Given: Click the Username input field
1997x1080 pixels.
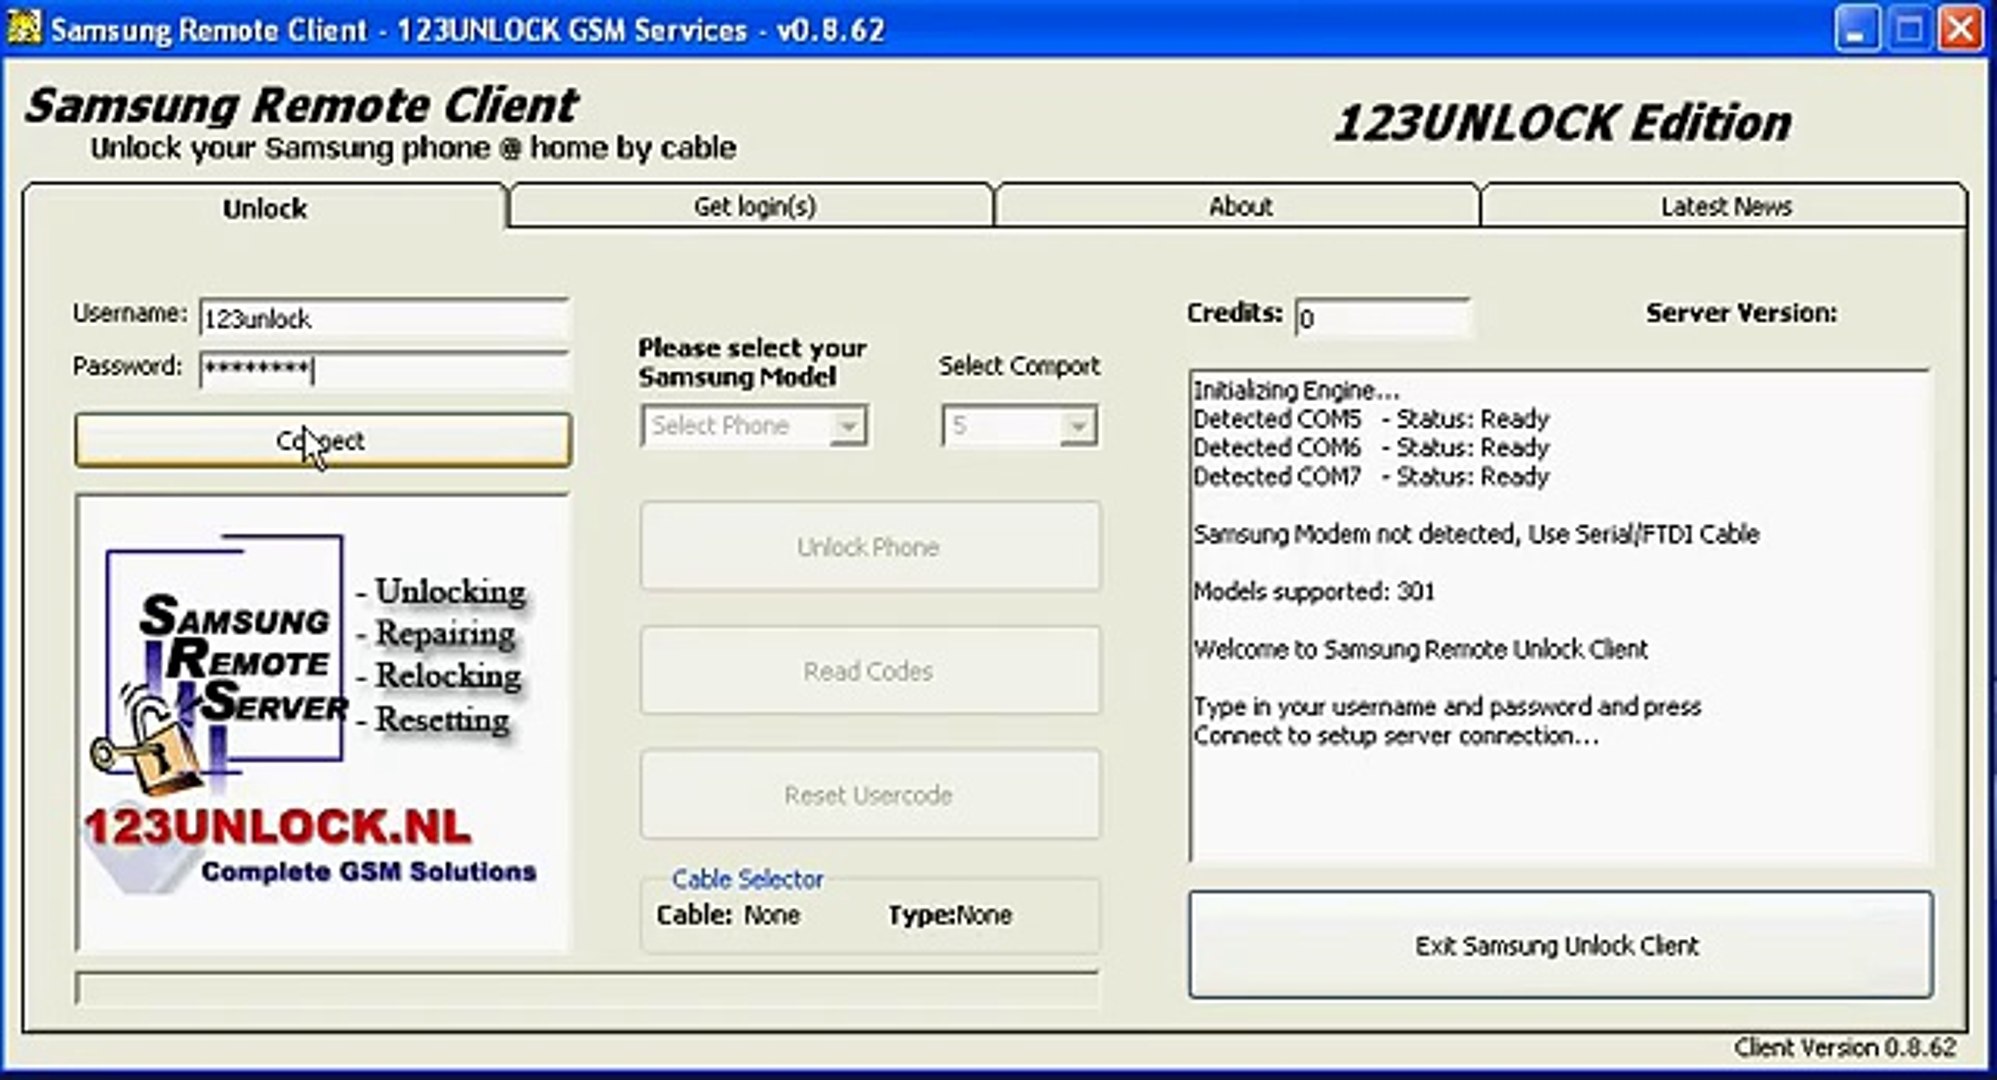Looking at the screenshot, I should click(384, 319).
